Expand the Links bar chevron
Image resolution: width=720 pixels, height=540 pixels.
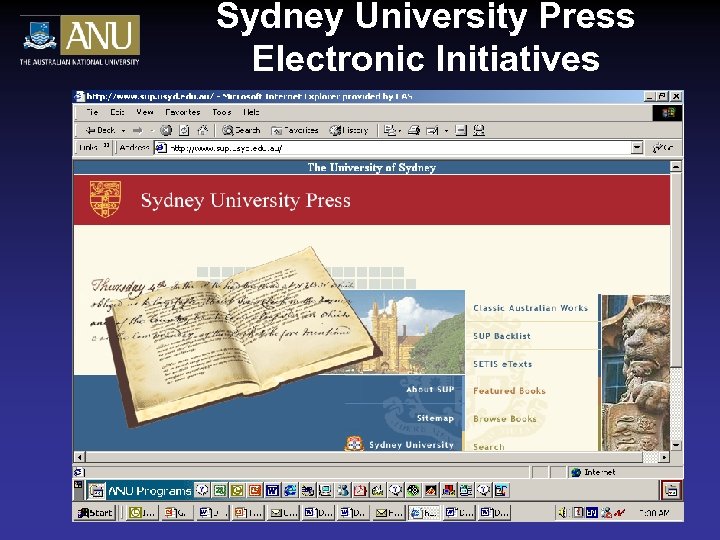(x=107, y=146)
